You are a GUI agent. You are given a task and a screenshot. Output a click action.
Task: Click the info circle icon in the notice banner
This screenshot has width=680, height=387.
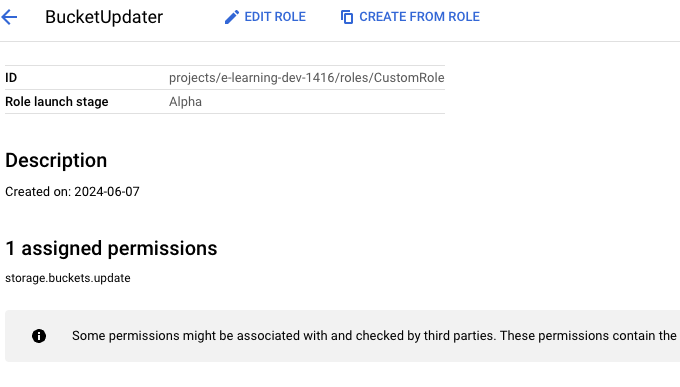click(x=39, y=336)
